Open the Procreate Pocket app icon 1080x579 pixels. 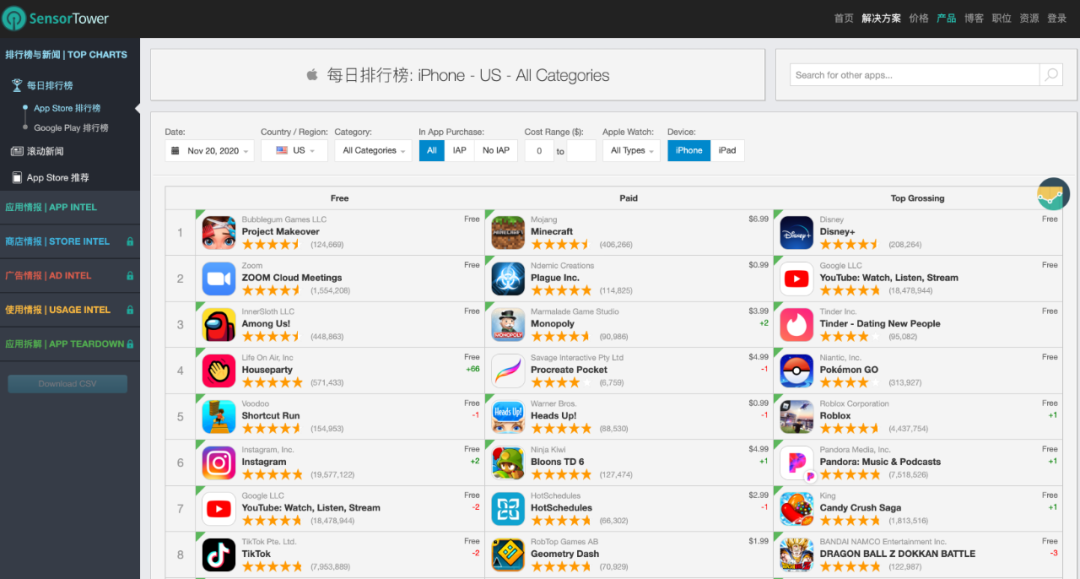508,371
